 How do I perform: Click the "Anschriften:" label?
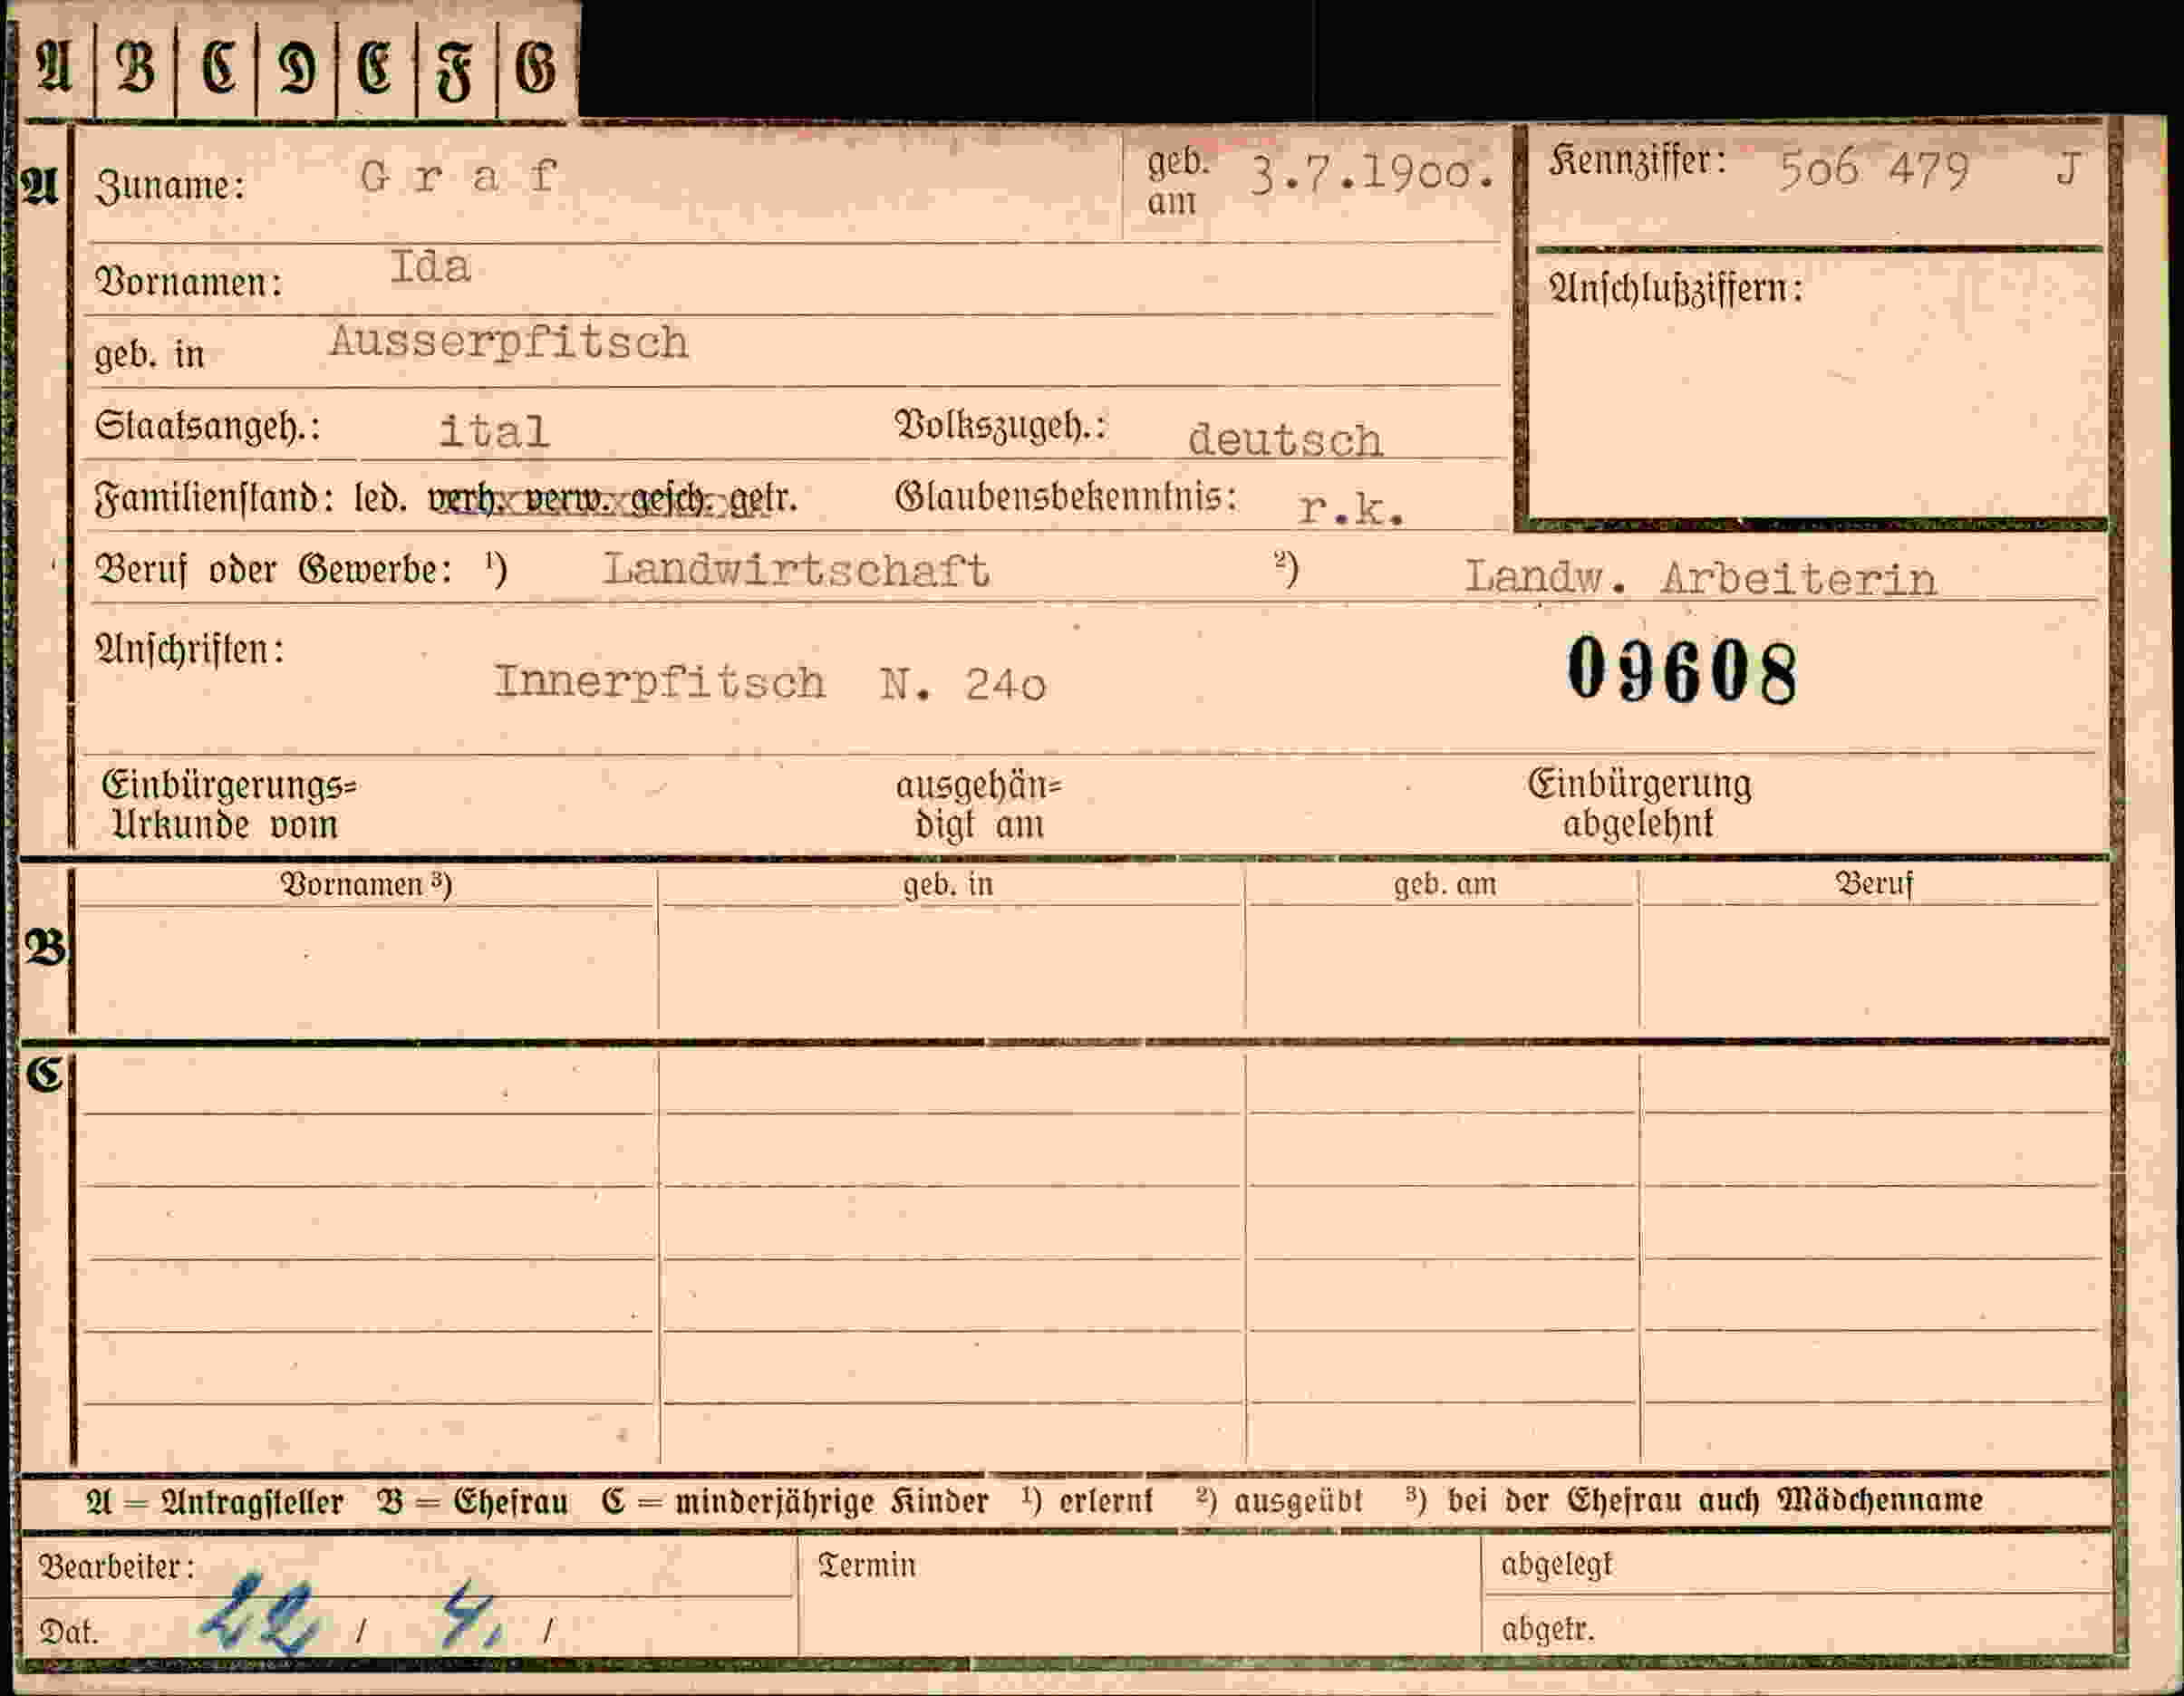(x=189, y=650)
